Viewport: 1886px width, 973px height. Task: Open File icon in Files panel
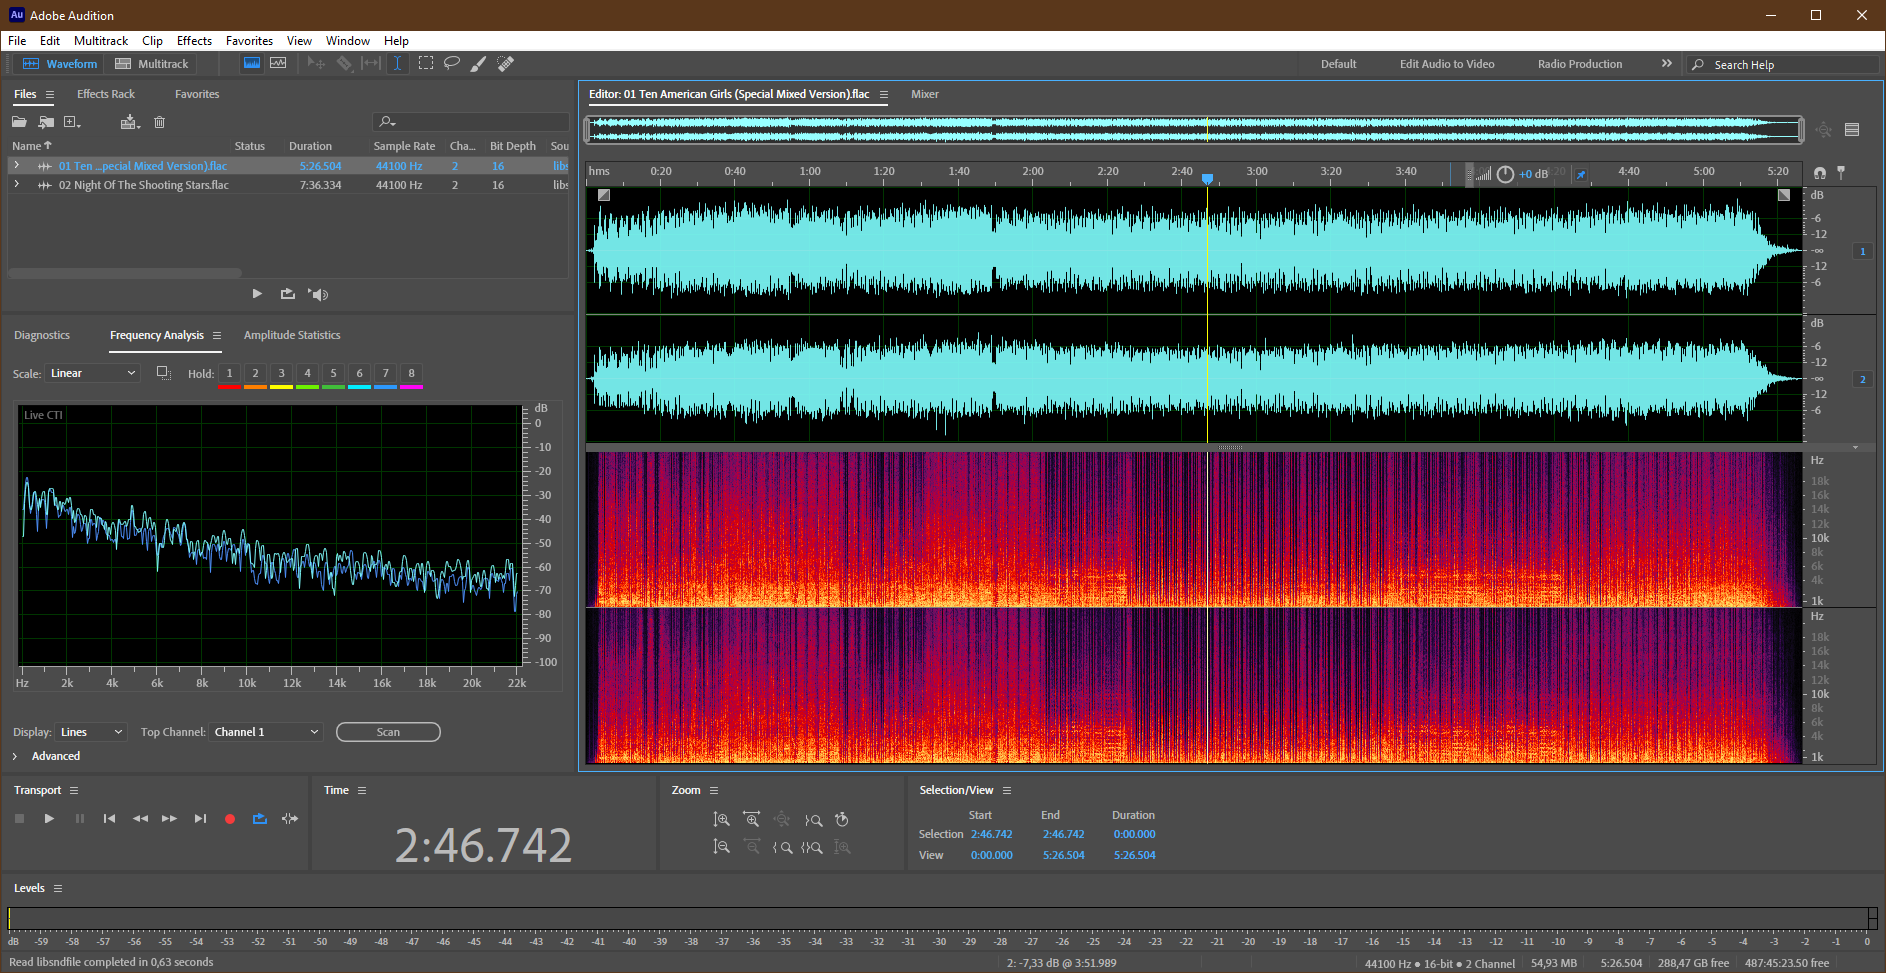click(19, 122)
